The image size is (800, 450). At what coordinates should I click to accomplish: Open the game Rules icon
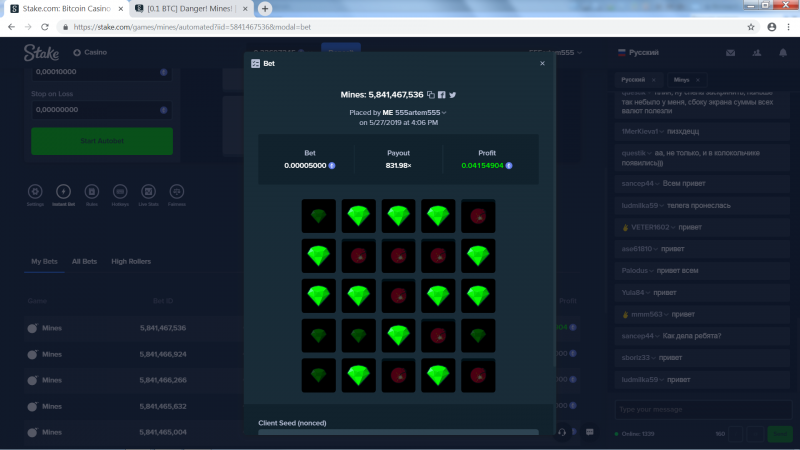coord(92,192)
